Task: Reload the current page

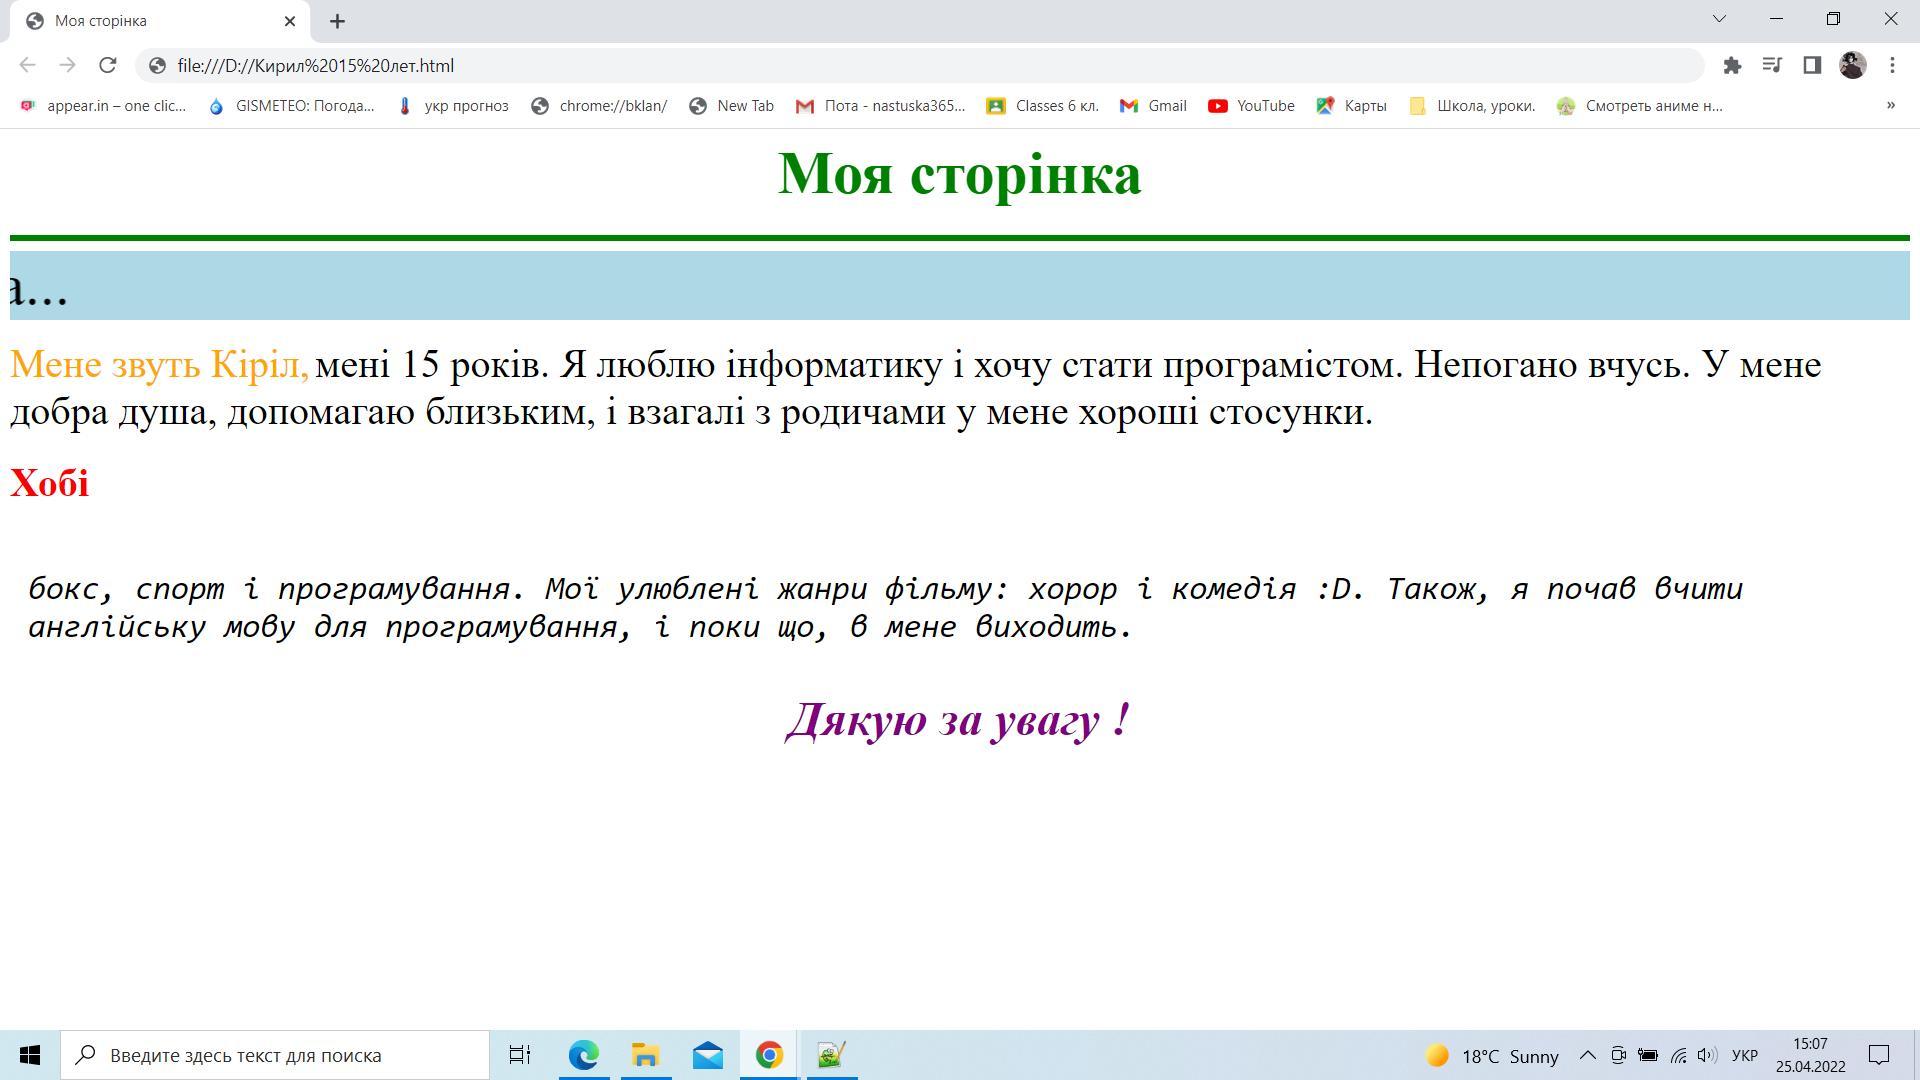Action: (107, 65)
